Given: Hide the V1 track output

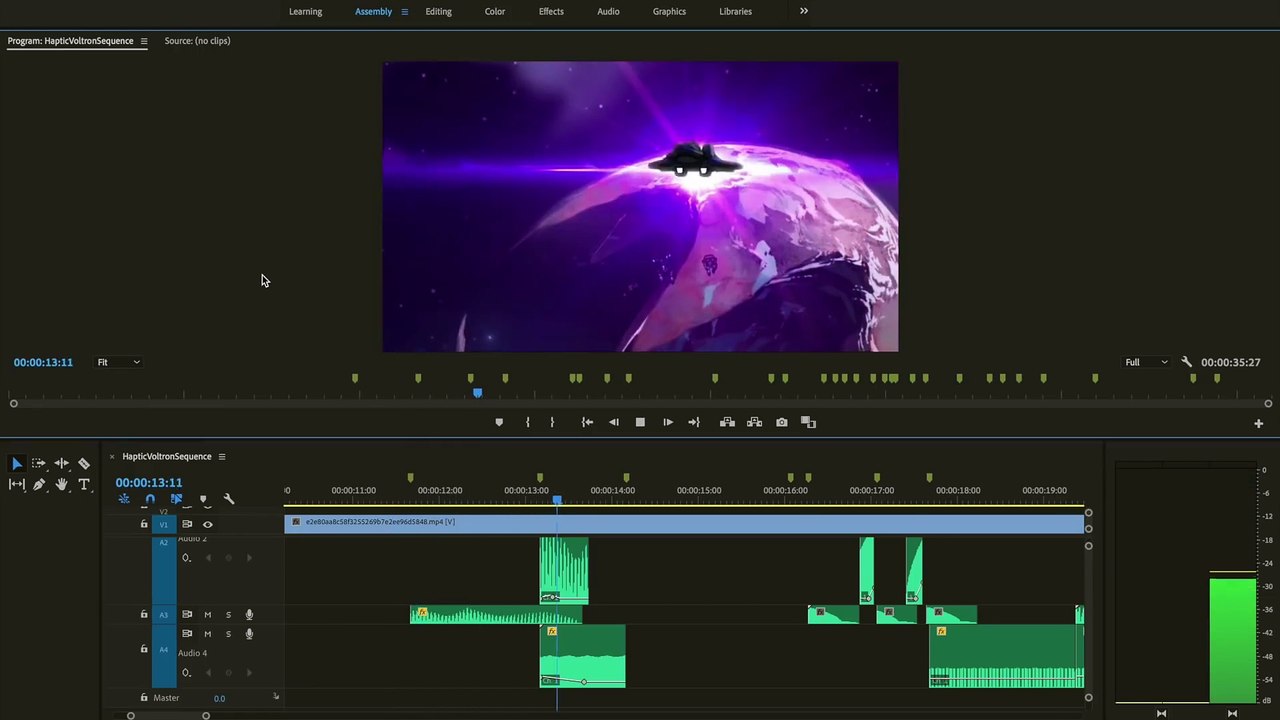Looking at the screenshot, I should 208,524.
